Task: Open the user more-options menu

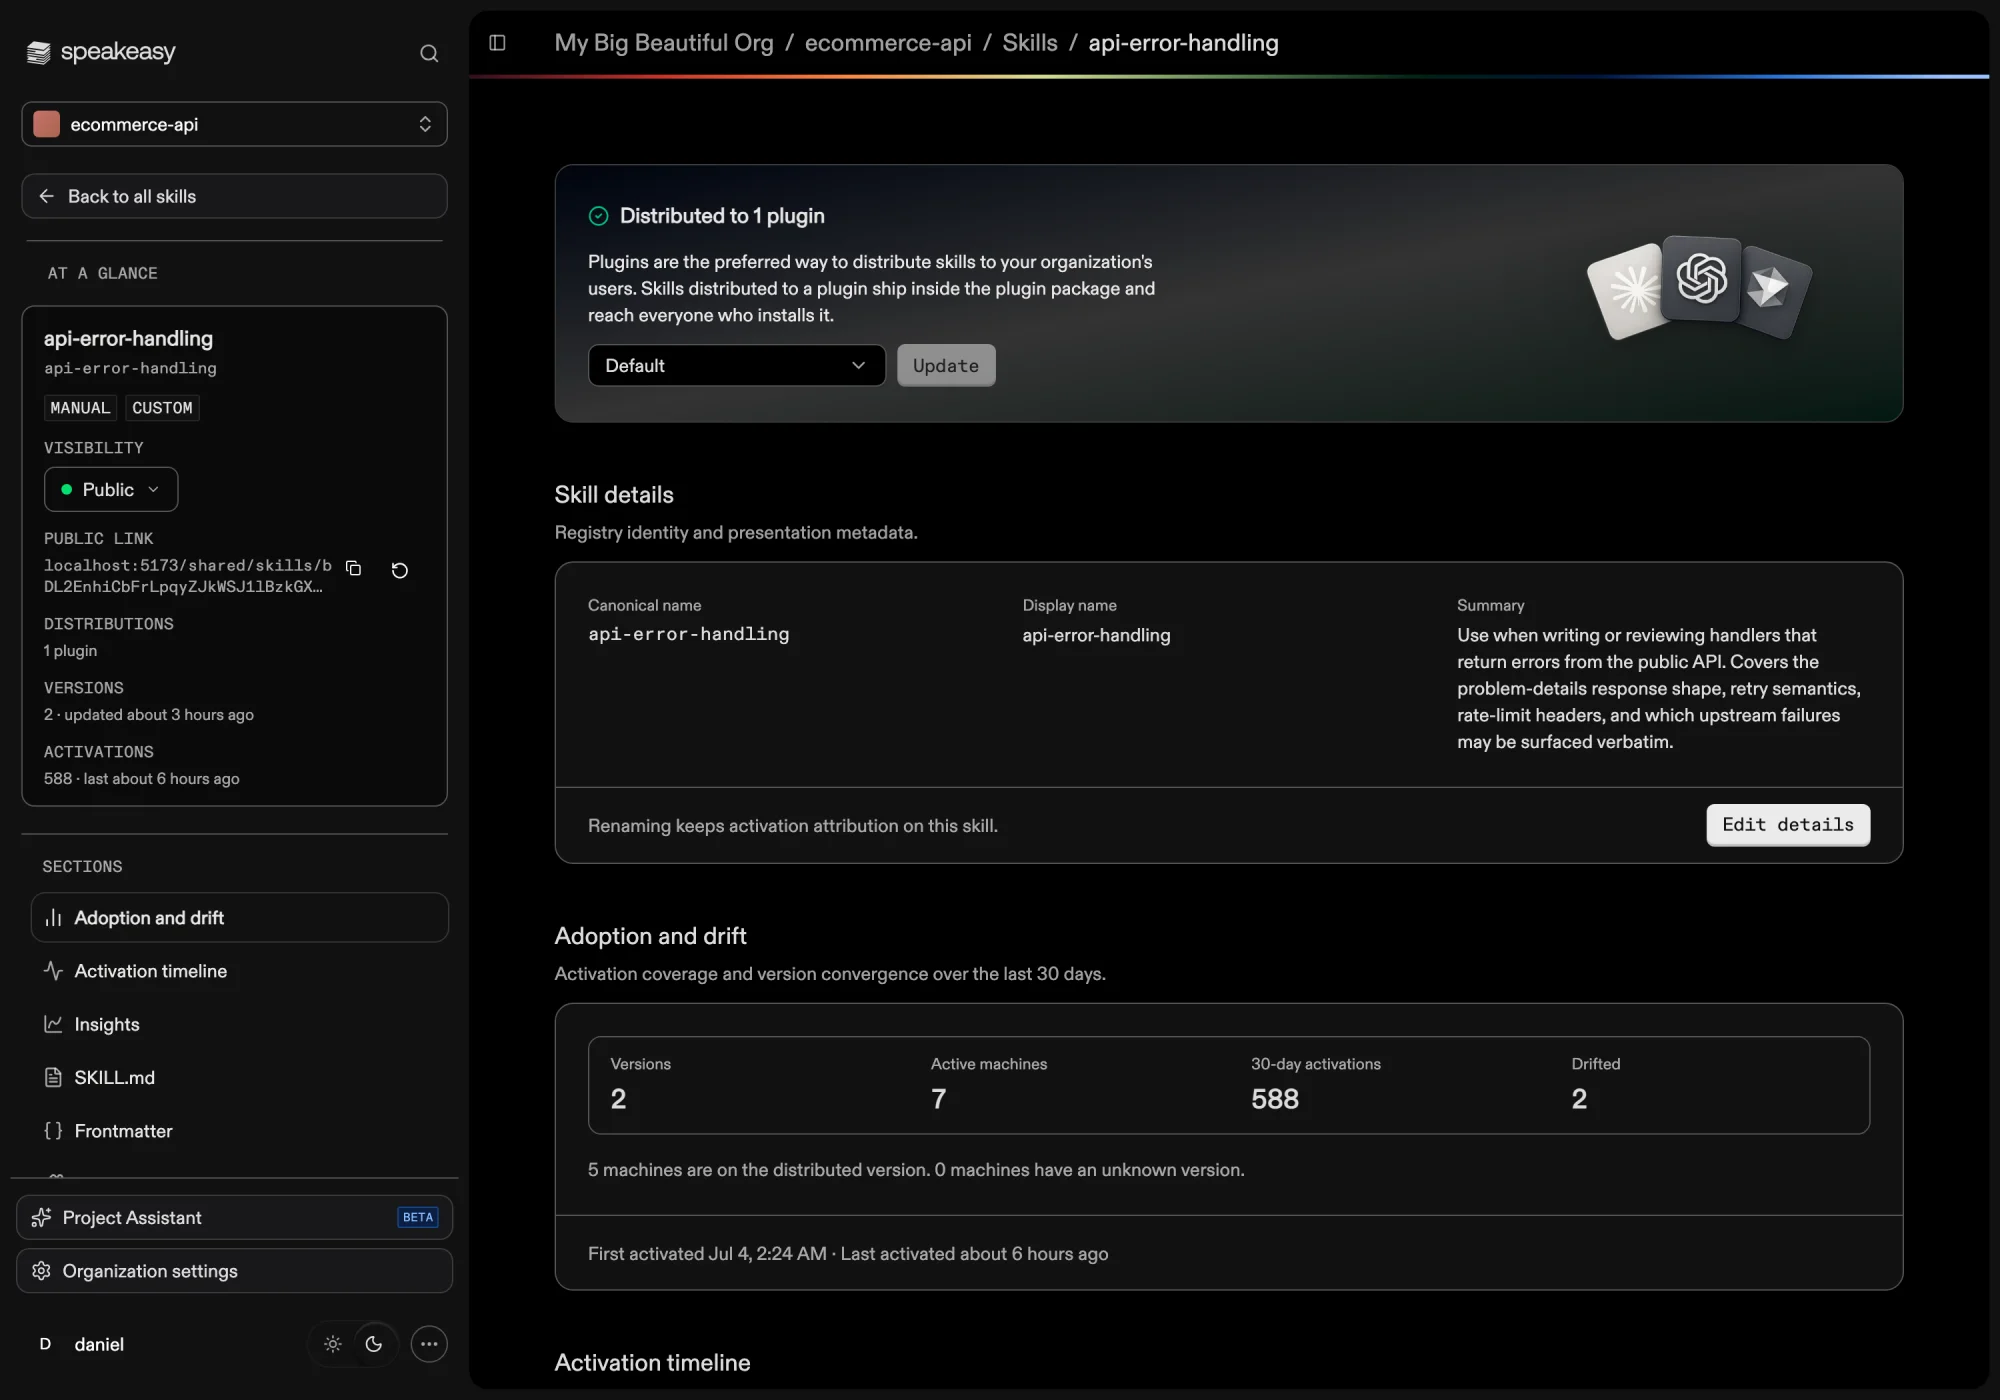Action: [429, 1344]
